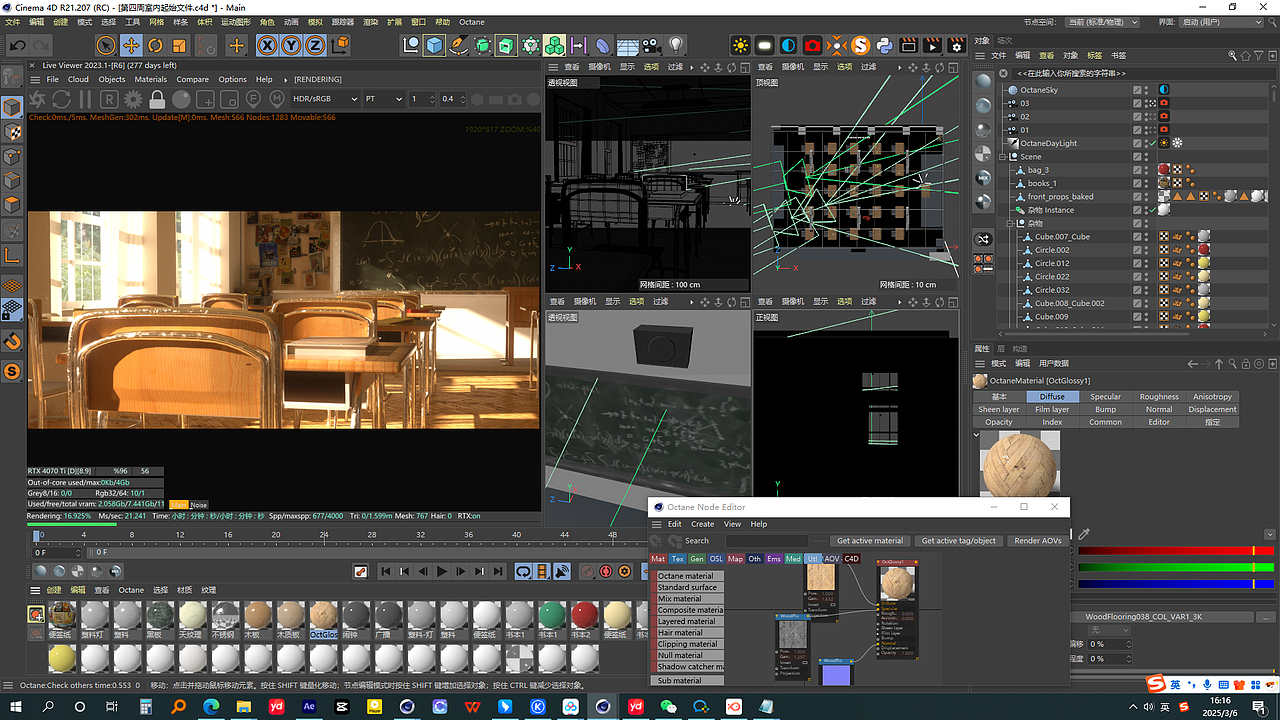Open Node Editor Create menu
Viewport: 1280px width, 720px height.
tap(703, 524)
